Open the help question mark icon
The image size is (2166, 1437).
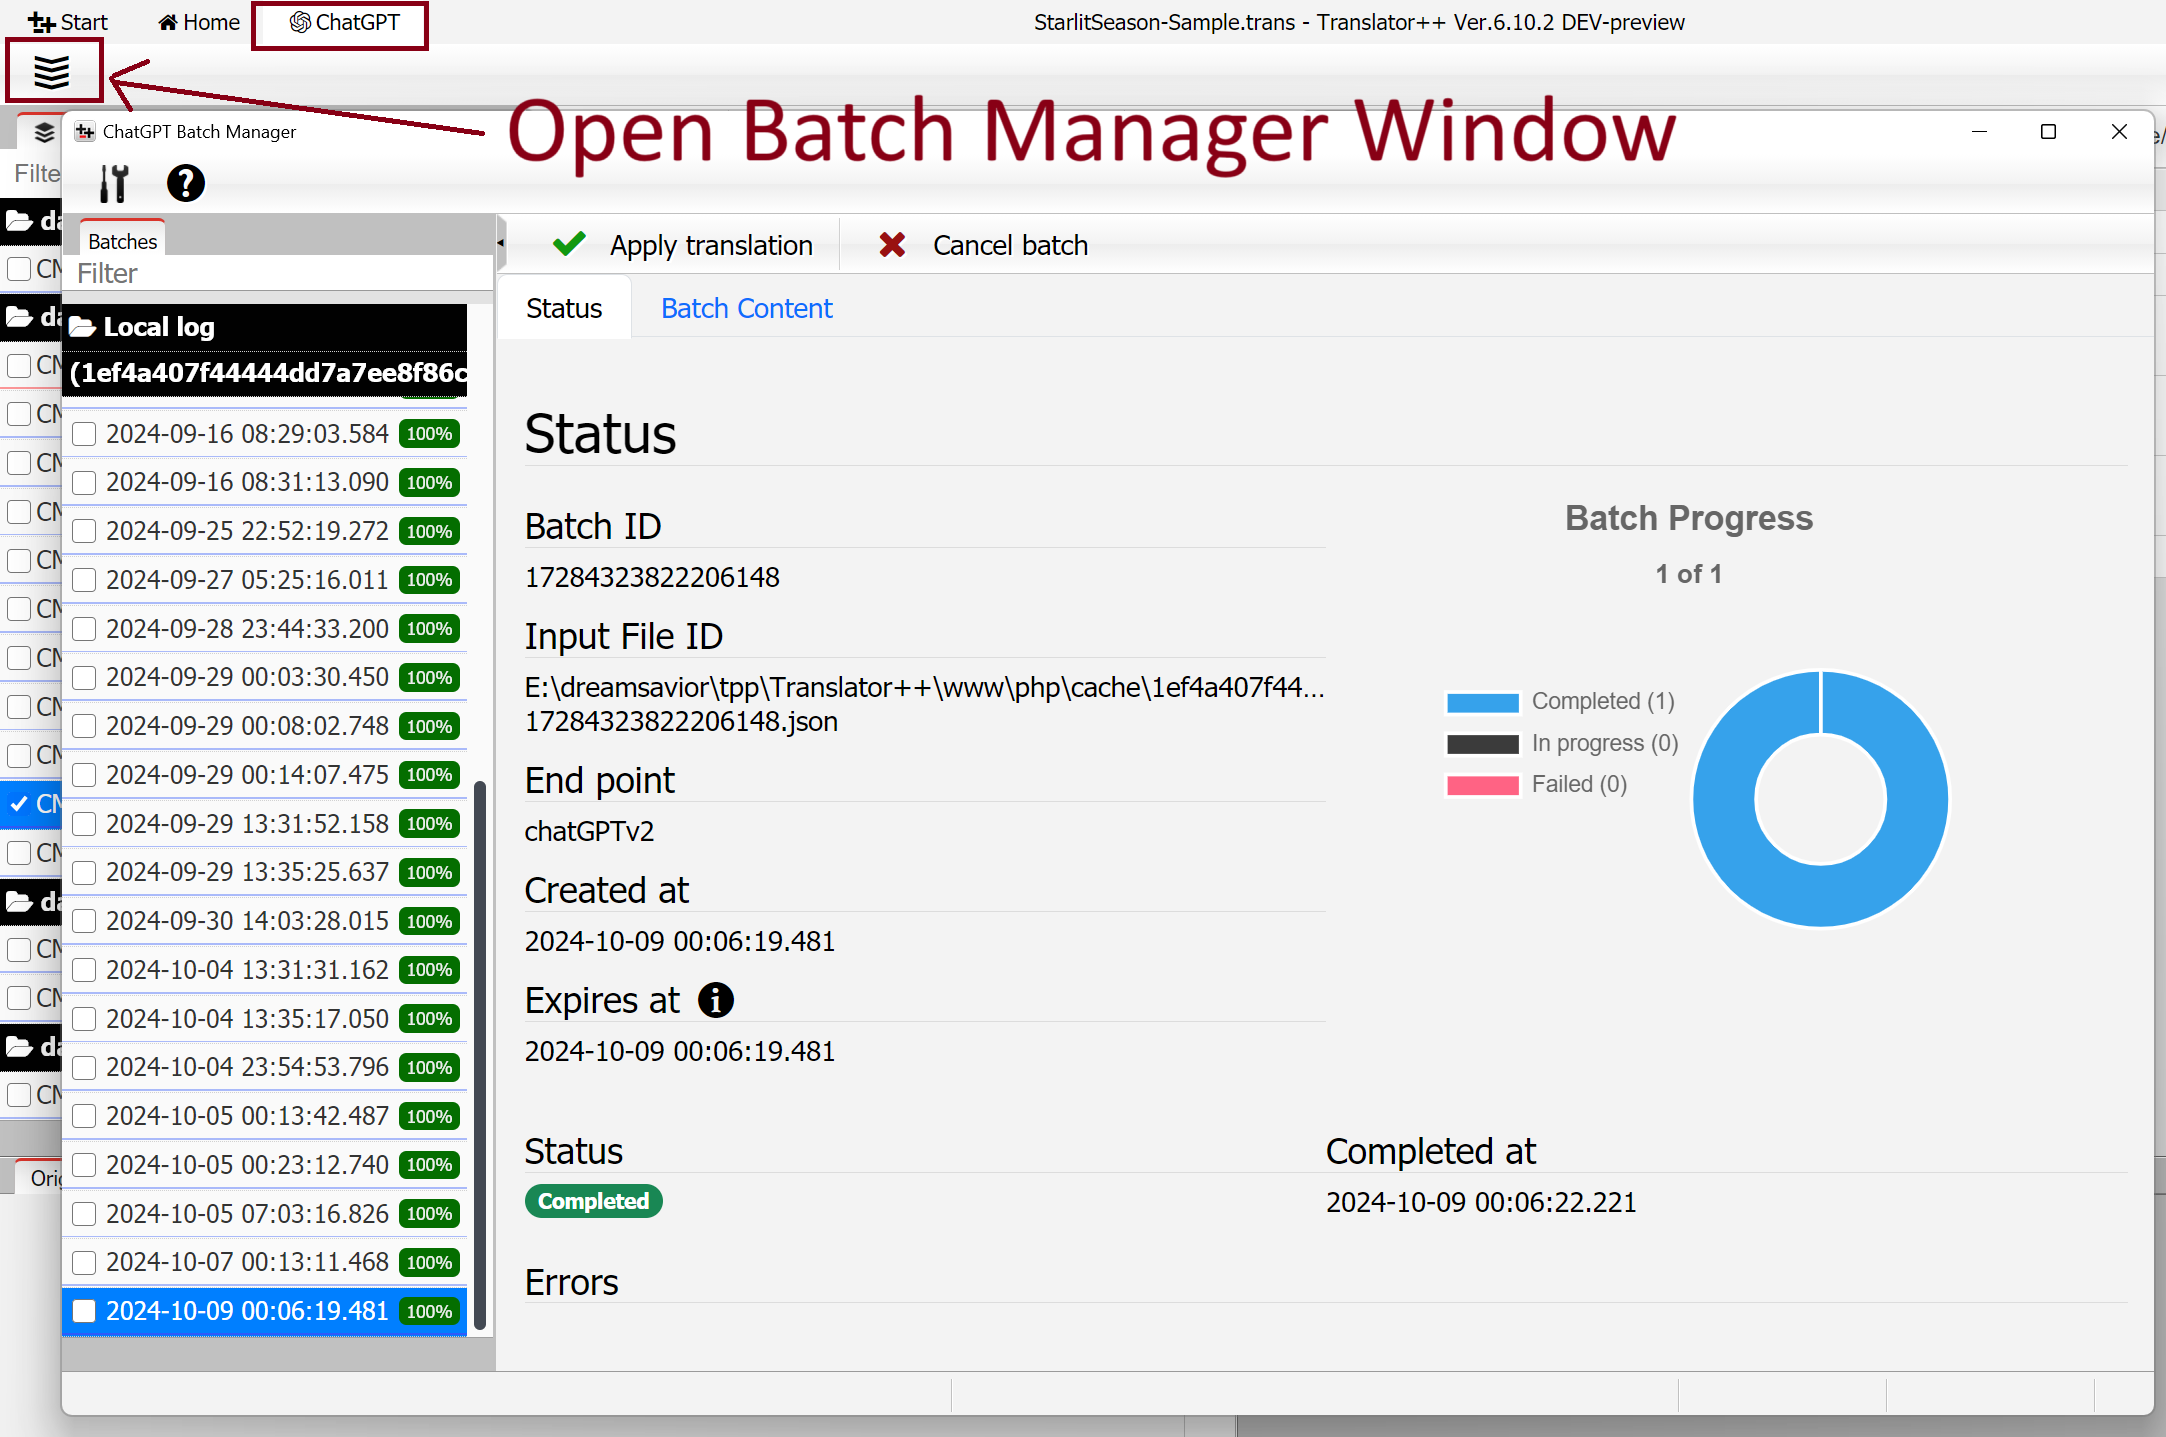[186, 183]
